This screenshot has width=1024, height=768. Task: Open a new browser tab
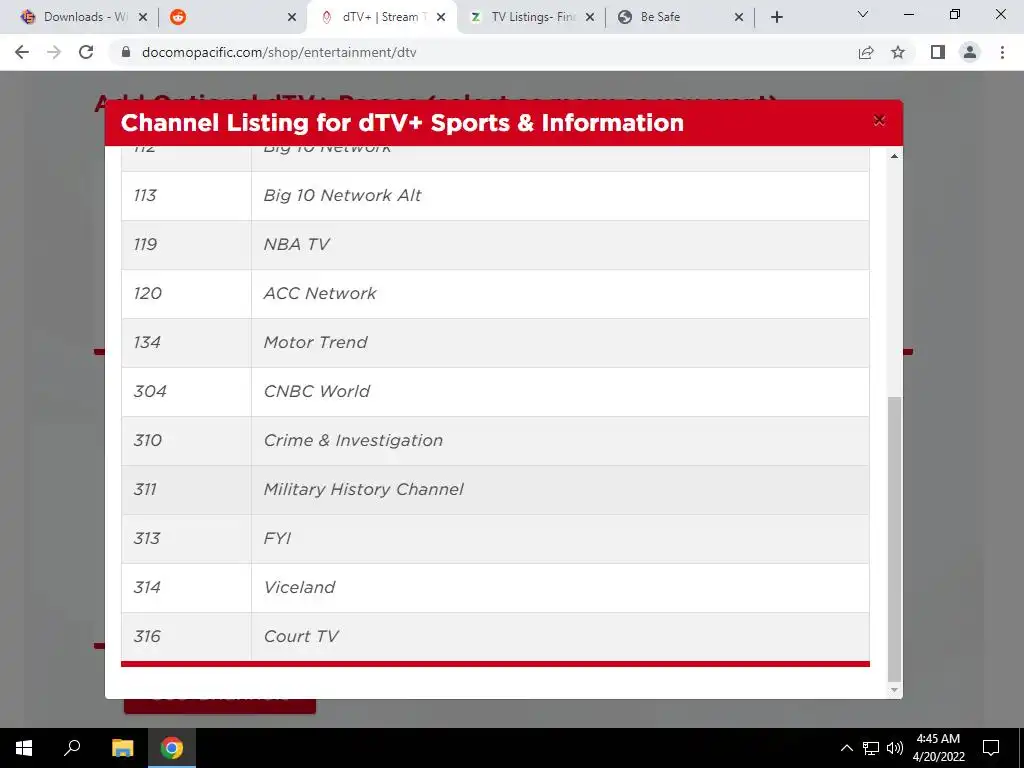tap(776, 17)
